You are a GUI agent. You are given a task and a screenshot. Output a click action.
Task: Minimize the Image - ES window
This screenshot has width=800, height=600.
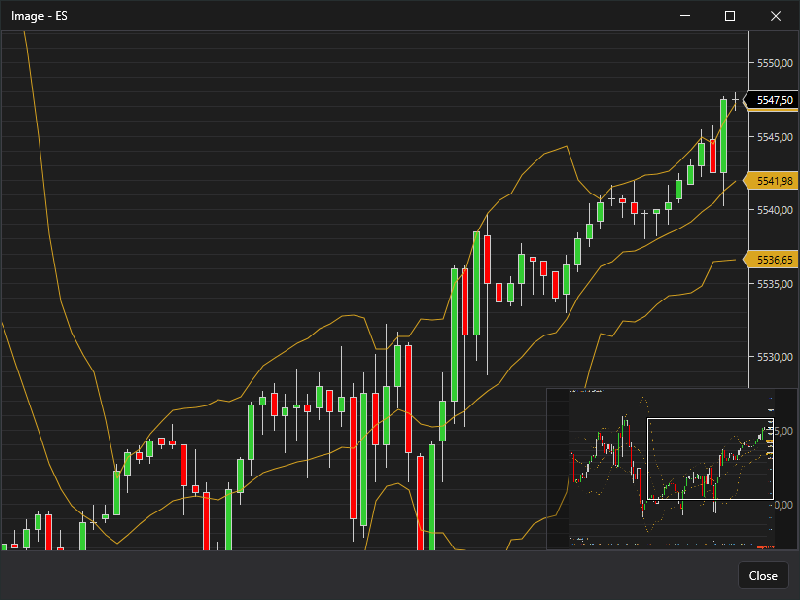(x=685, y=16)
